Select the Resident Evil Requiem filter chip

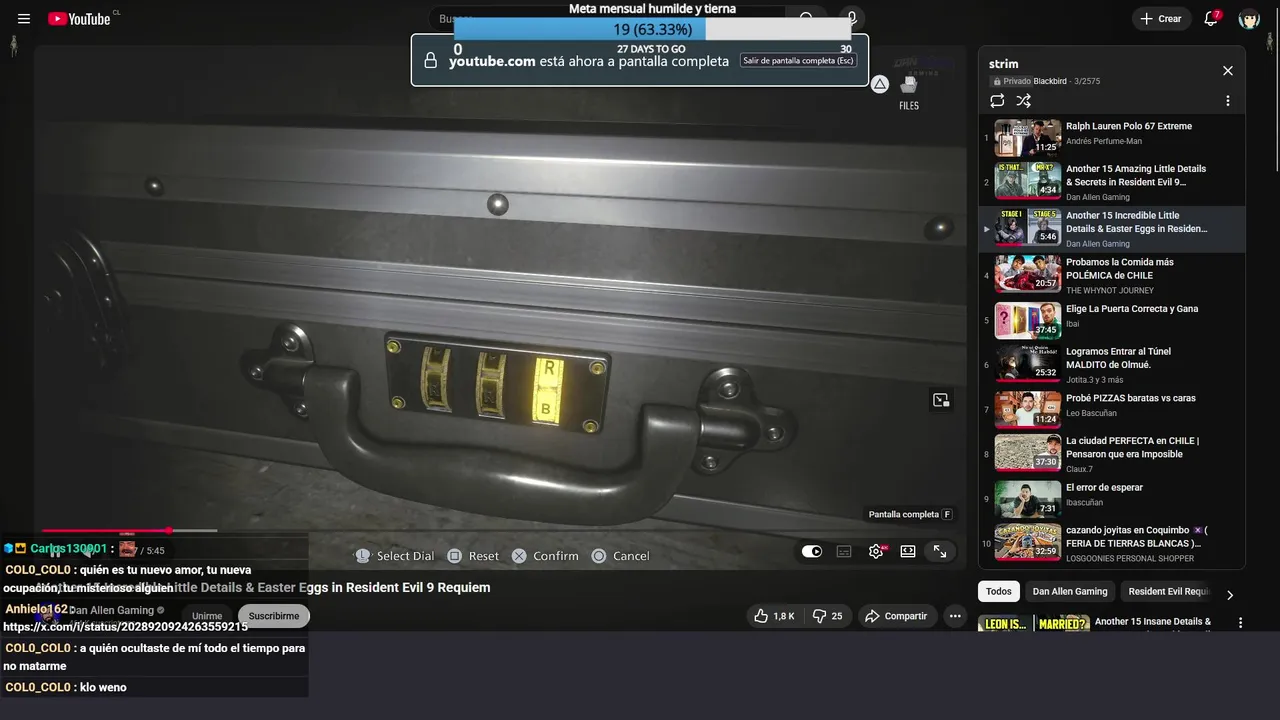(1170, 591)
